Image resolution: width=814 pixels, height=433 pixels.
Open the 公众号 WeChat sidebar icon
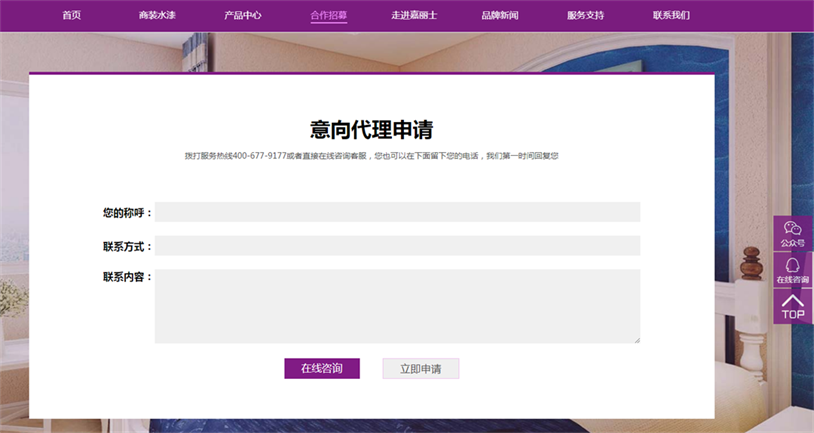(792, 233)
